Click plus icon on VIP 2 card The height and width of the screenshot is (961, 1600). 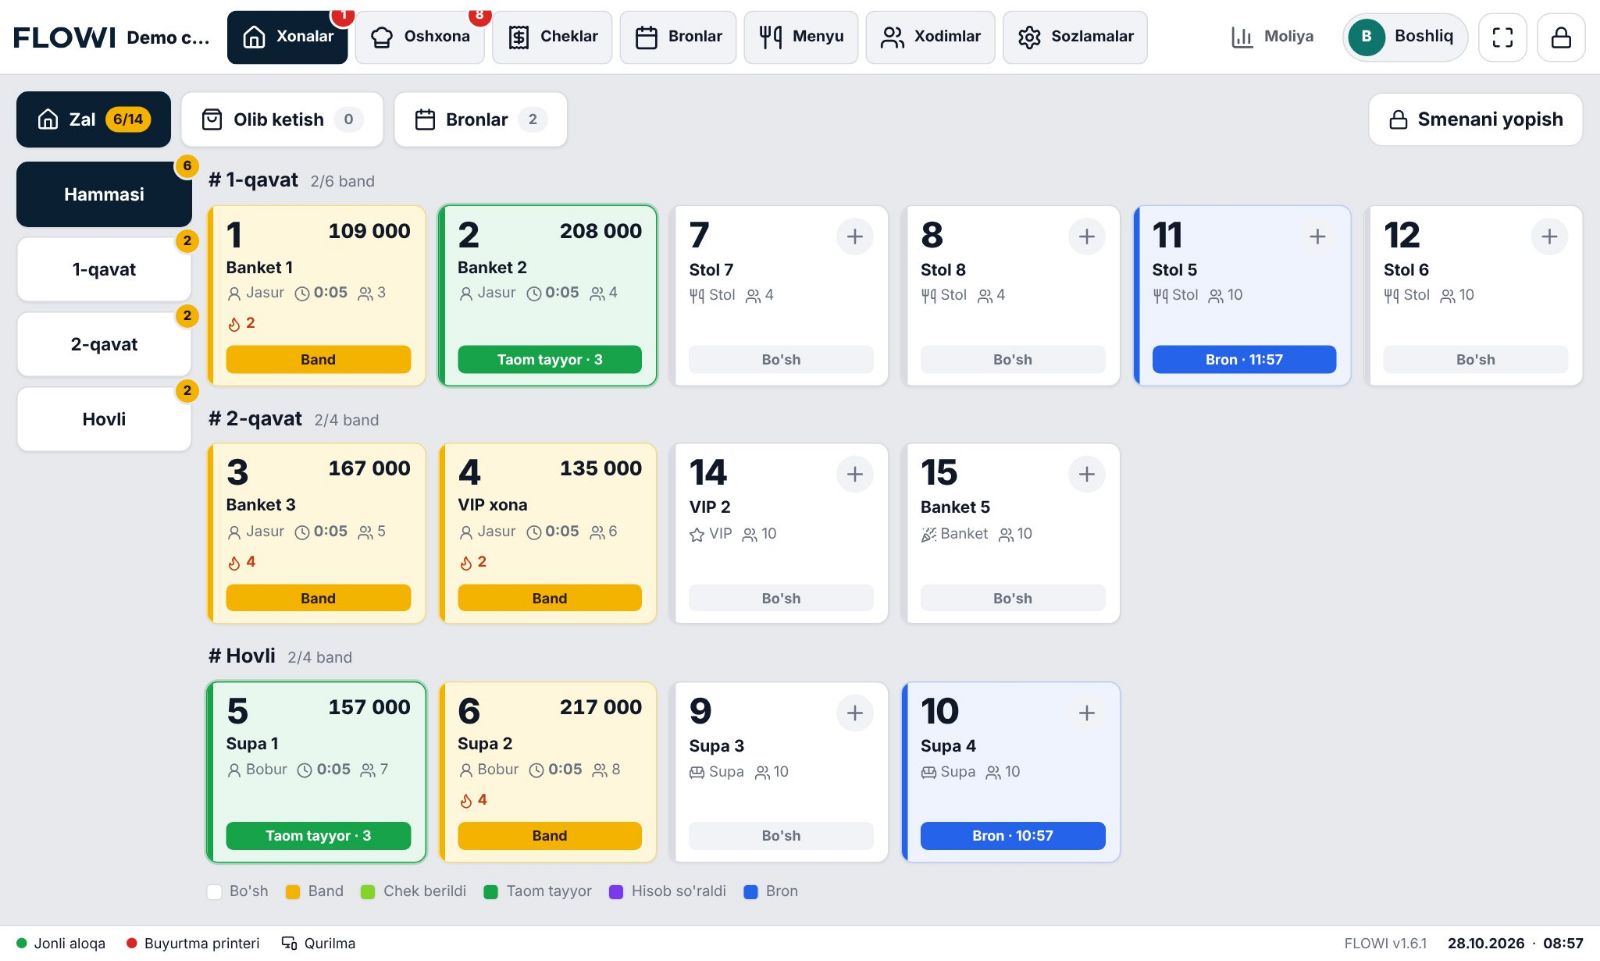[855, 474]
